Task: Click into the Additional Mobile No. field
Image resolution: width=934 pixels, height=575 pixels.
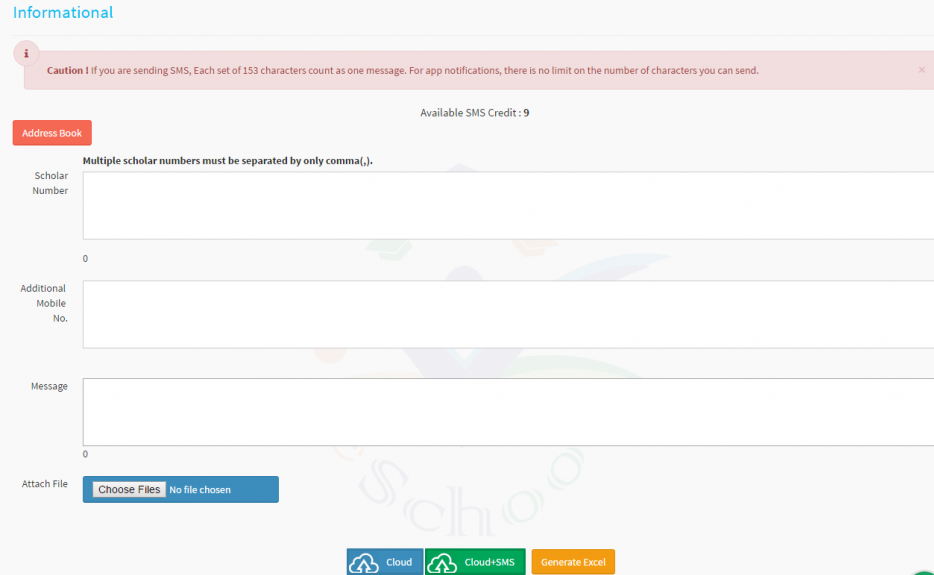Action: click(x=508, y=314)
